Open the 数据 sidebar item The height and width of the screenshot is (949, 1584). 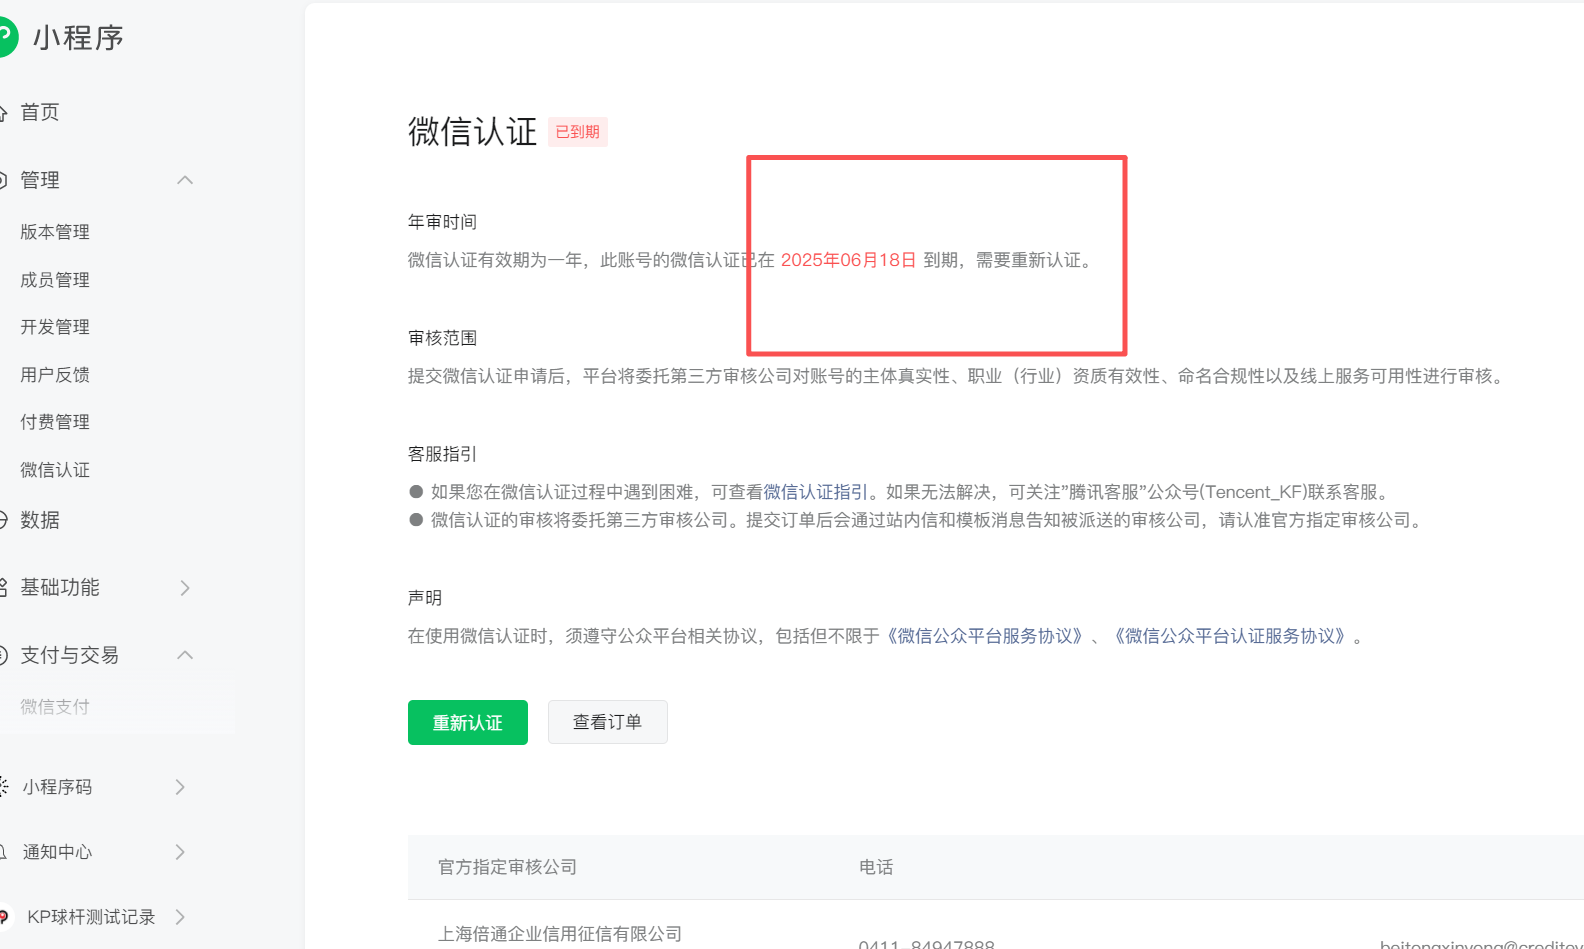[x=40, y=520]
